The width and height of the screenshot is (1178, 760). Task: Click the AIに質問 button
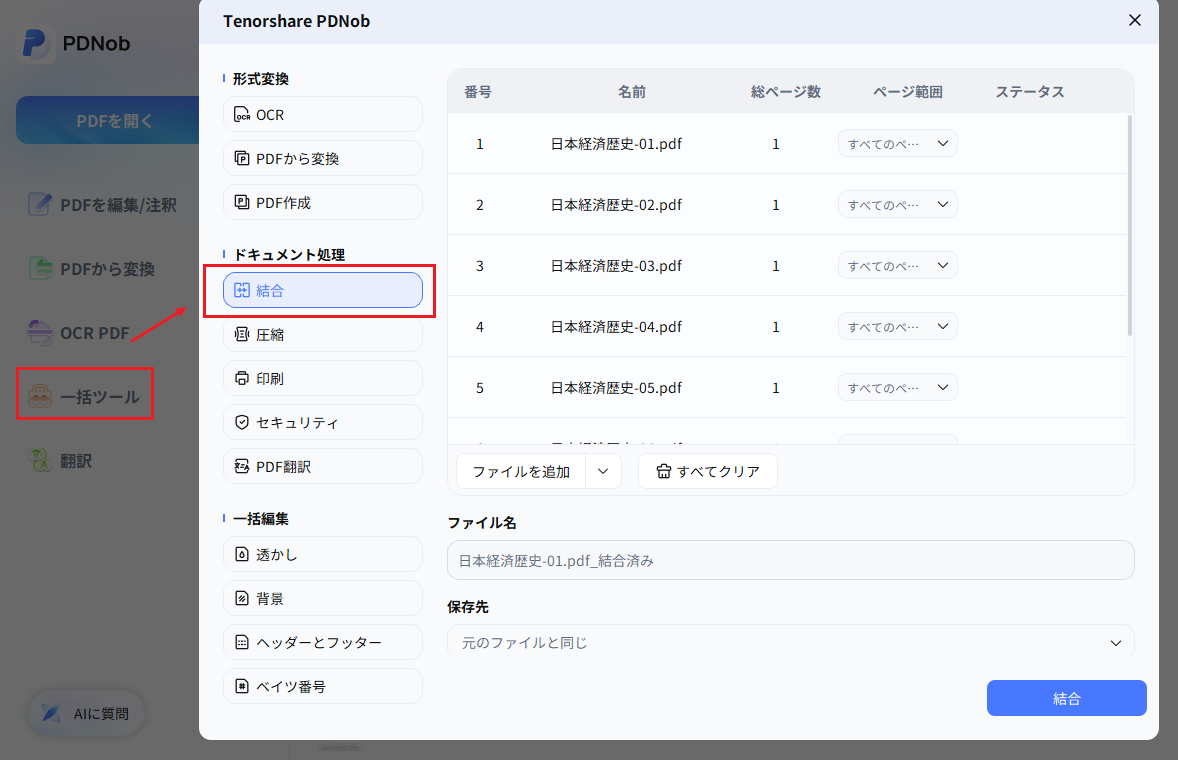coord(86,713)
